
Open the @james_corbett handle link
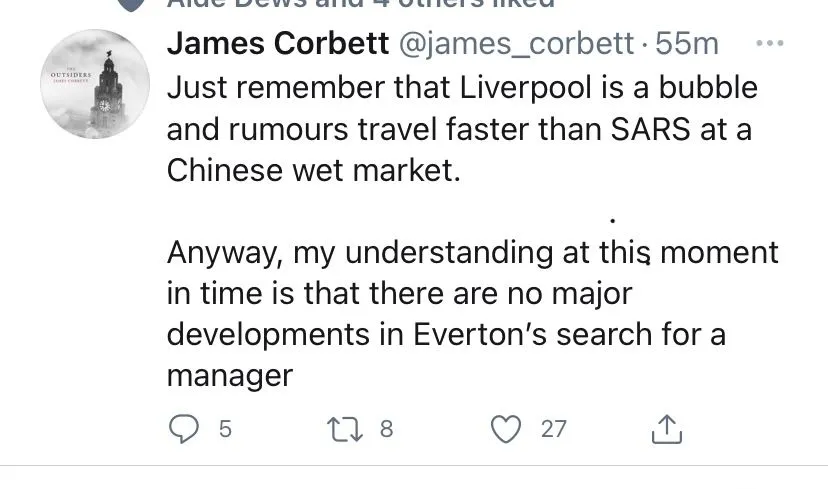pos(516,44)
